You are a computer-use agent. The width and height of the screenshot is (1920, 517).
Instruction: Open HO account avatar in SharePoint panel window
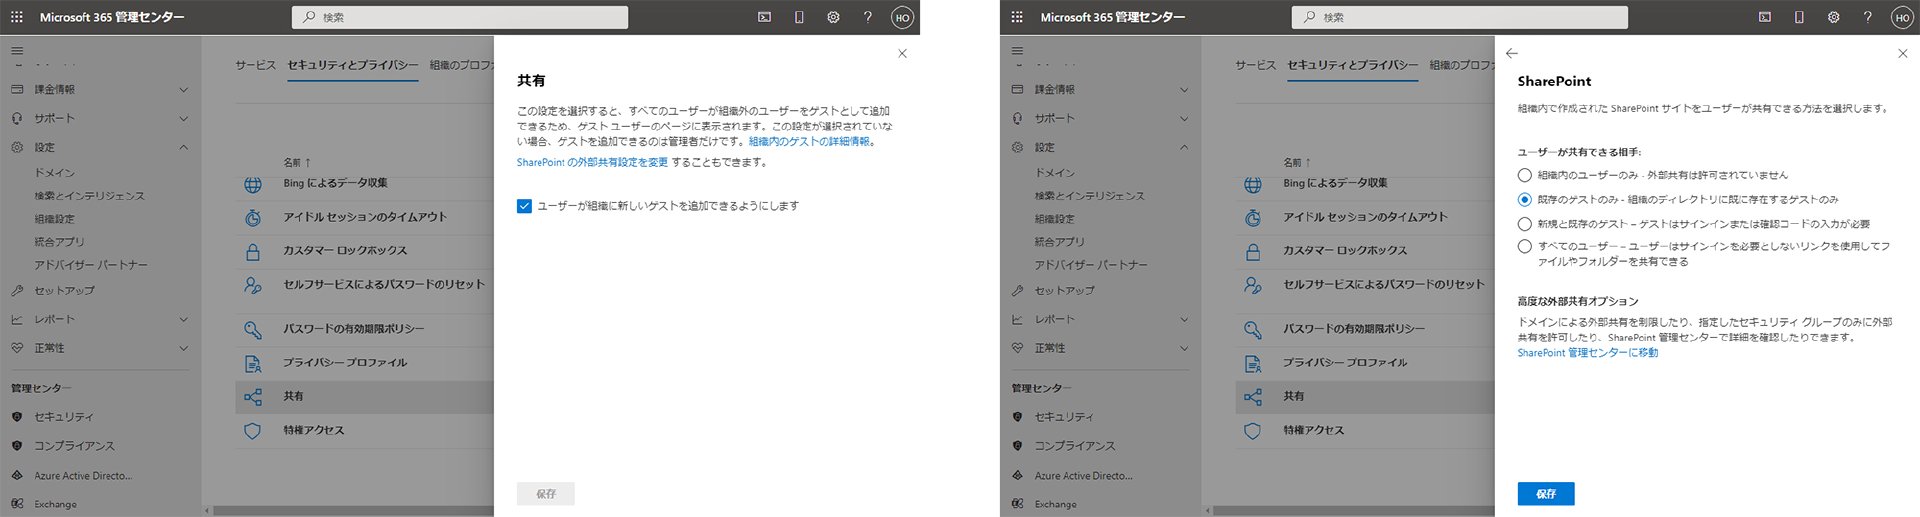[1902, 17]
